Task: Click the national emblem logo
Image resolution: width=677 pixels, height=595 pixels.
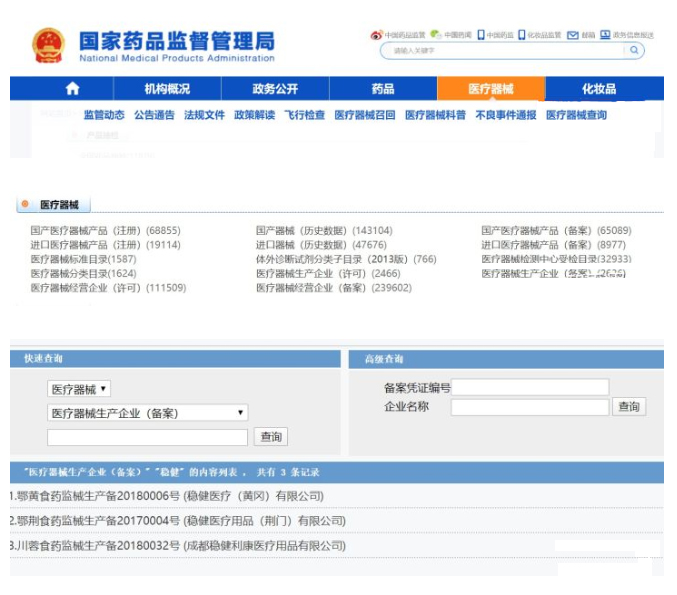Action: click(48, 45)
